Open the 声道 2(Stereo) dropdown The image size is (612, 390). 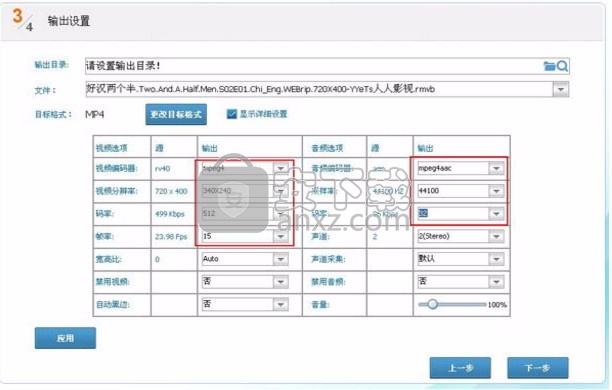tap(496, 236)
